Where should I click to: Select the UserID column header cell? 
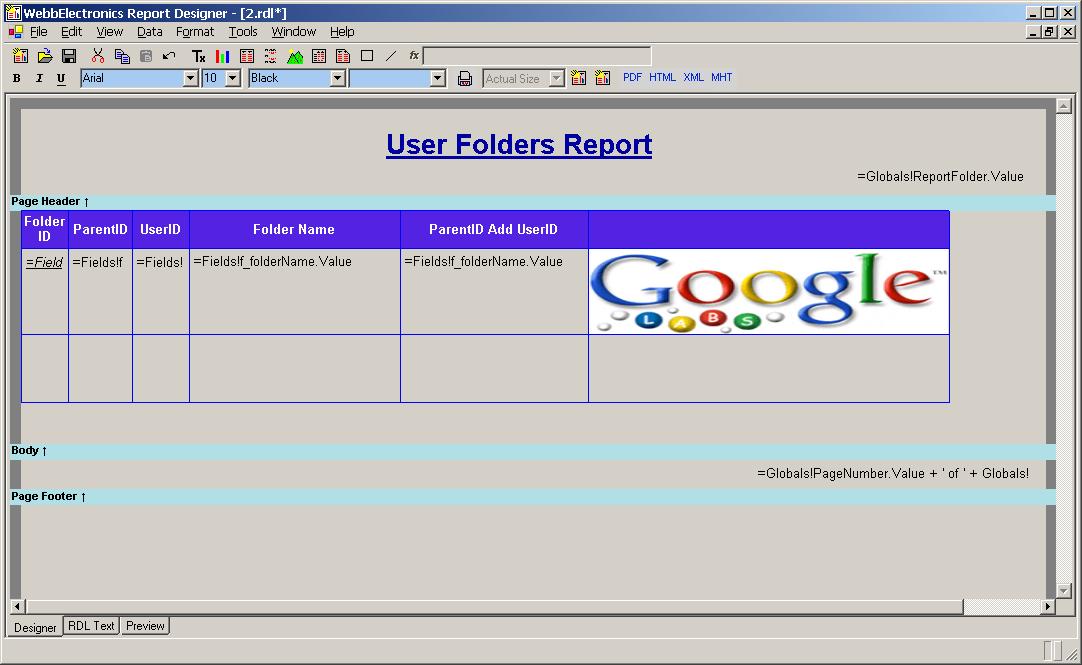tap(161, 229)
